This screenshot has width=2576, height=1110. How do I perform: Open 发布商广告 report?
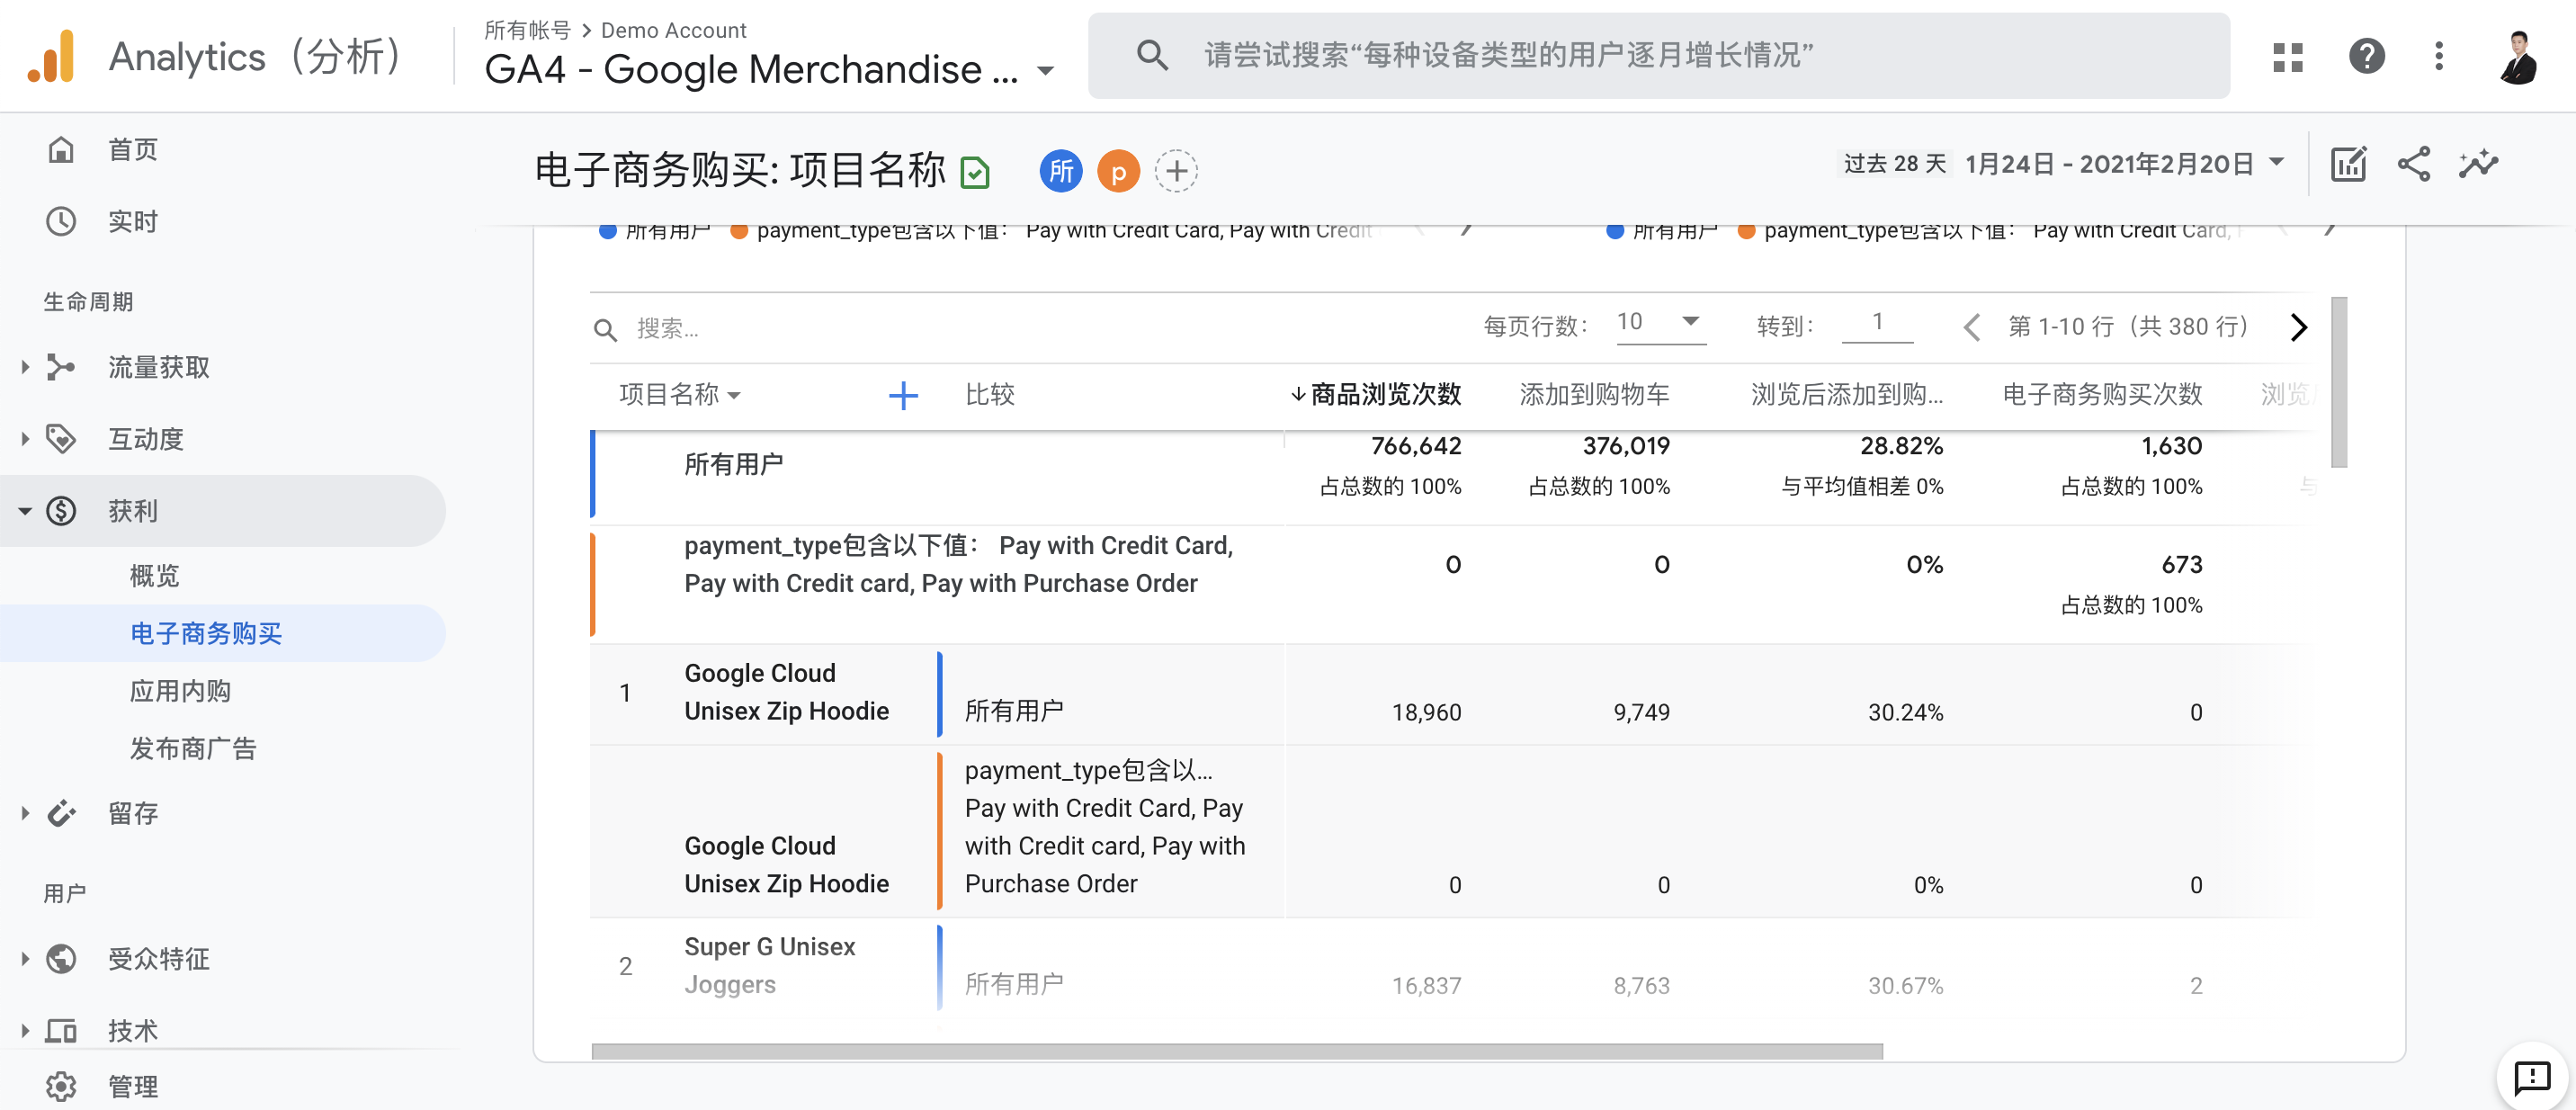[193, 748]
